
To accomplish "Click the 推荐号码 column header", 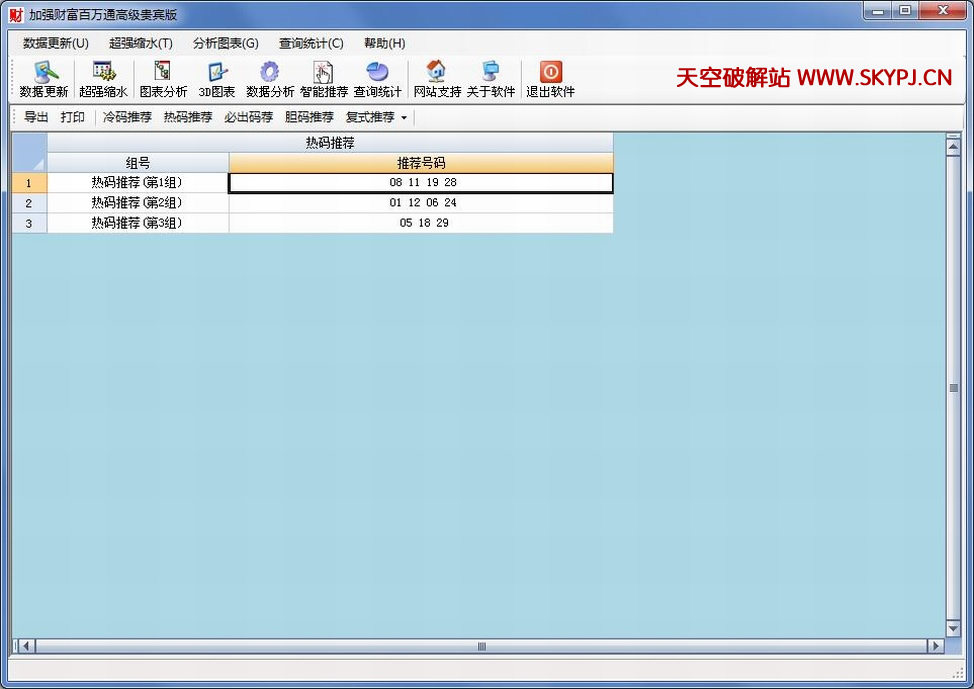I will [421, 163].
